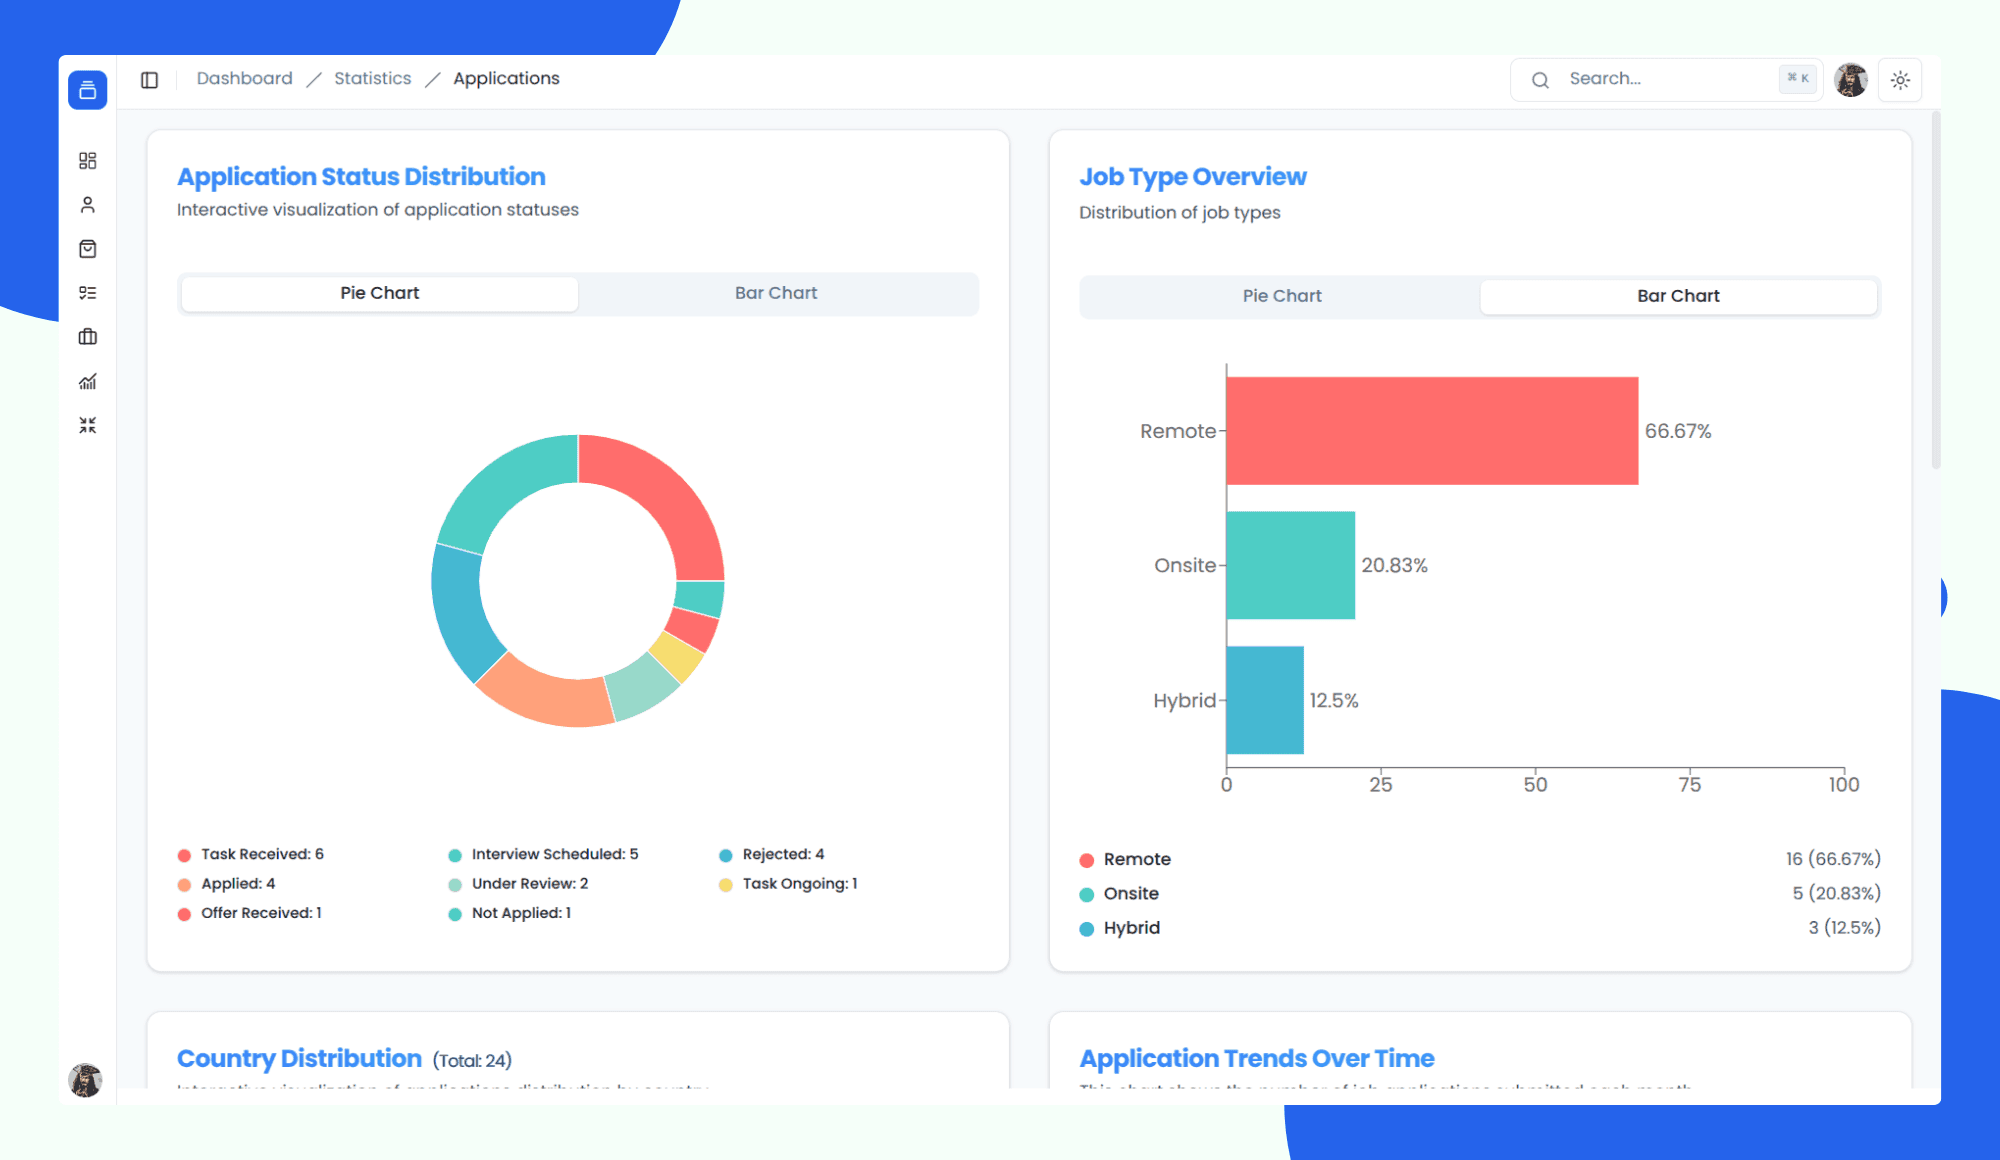Viewport: 2000px width, 1160px height.
Task: Select the Remote legend entry in Job Type Overview
Action: (x=1136, y=858)
